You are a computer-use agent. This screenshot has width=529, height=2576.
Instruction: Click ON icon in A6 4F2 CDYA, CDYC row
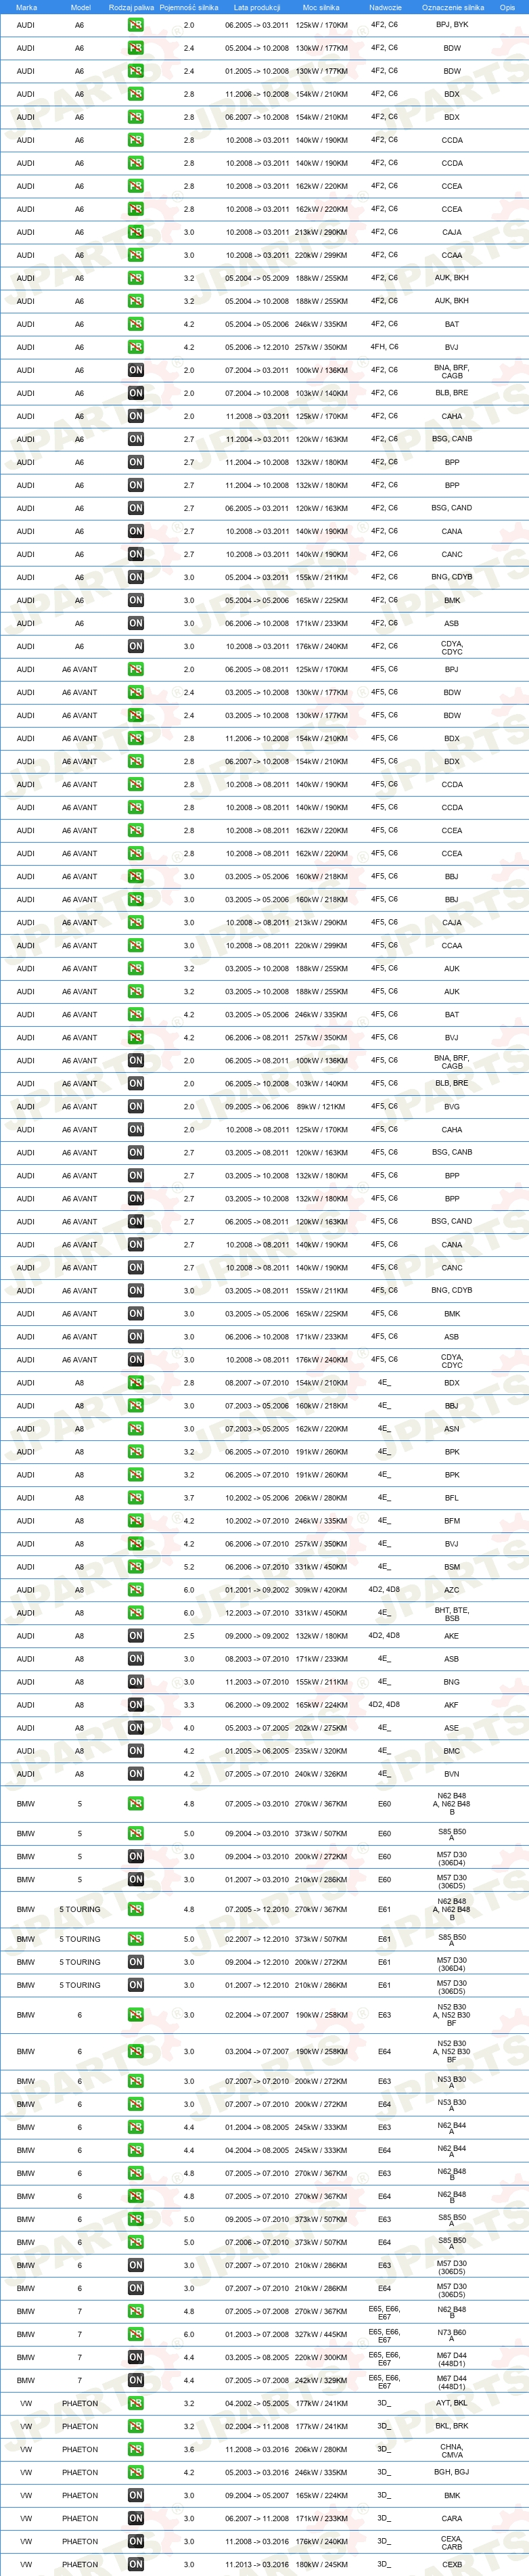pyautogui.click(x=135, y=646)
